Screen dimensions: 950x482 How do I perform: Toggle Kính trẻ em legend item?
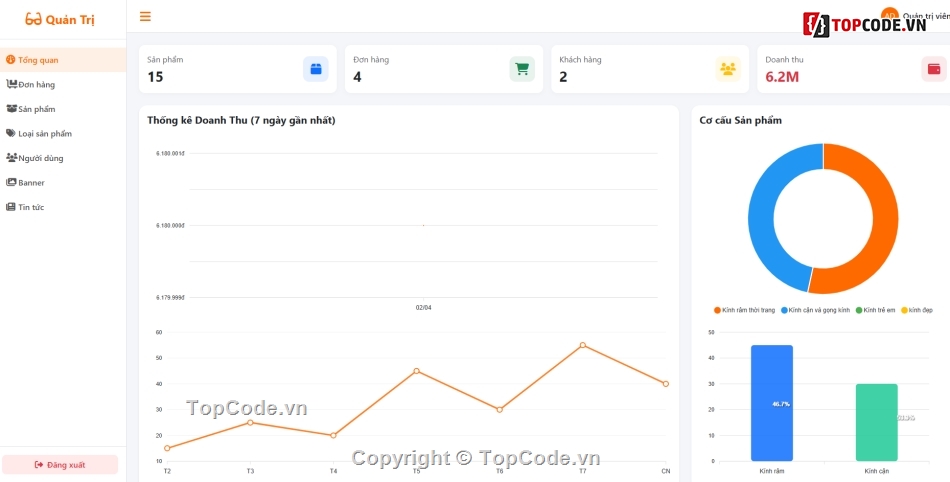(x=875, y=310)
